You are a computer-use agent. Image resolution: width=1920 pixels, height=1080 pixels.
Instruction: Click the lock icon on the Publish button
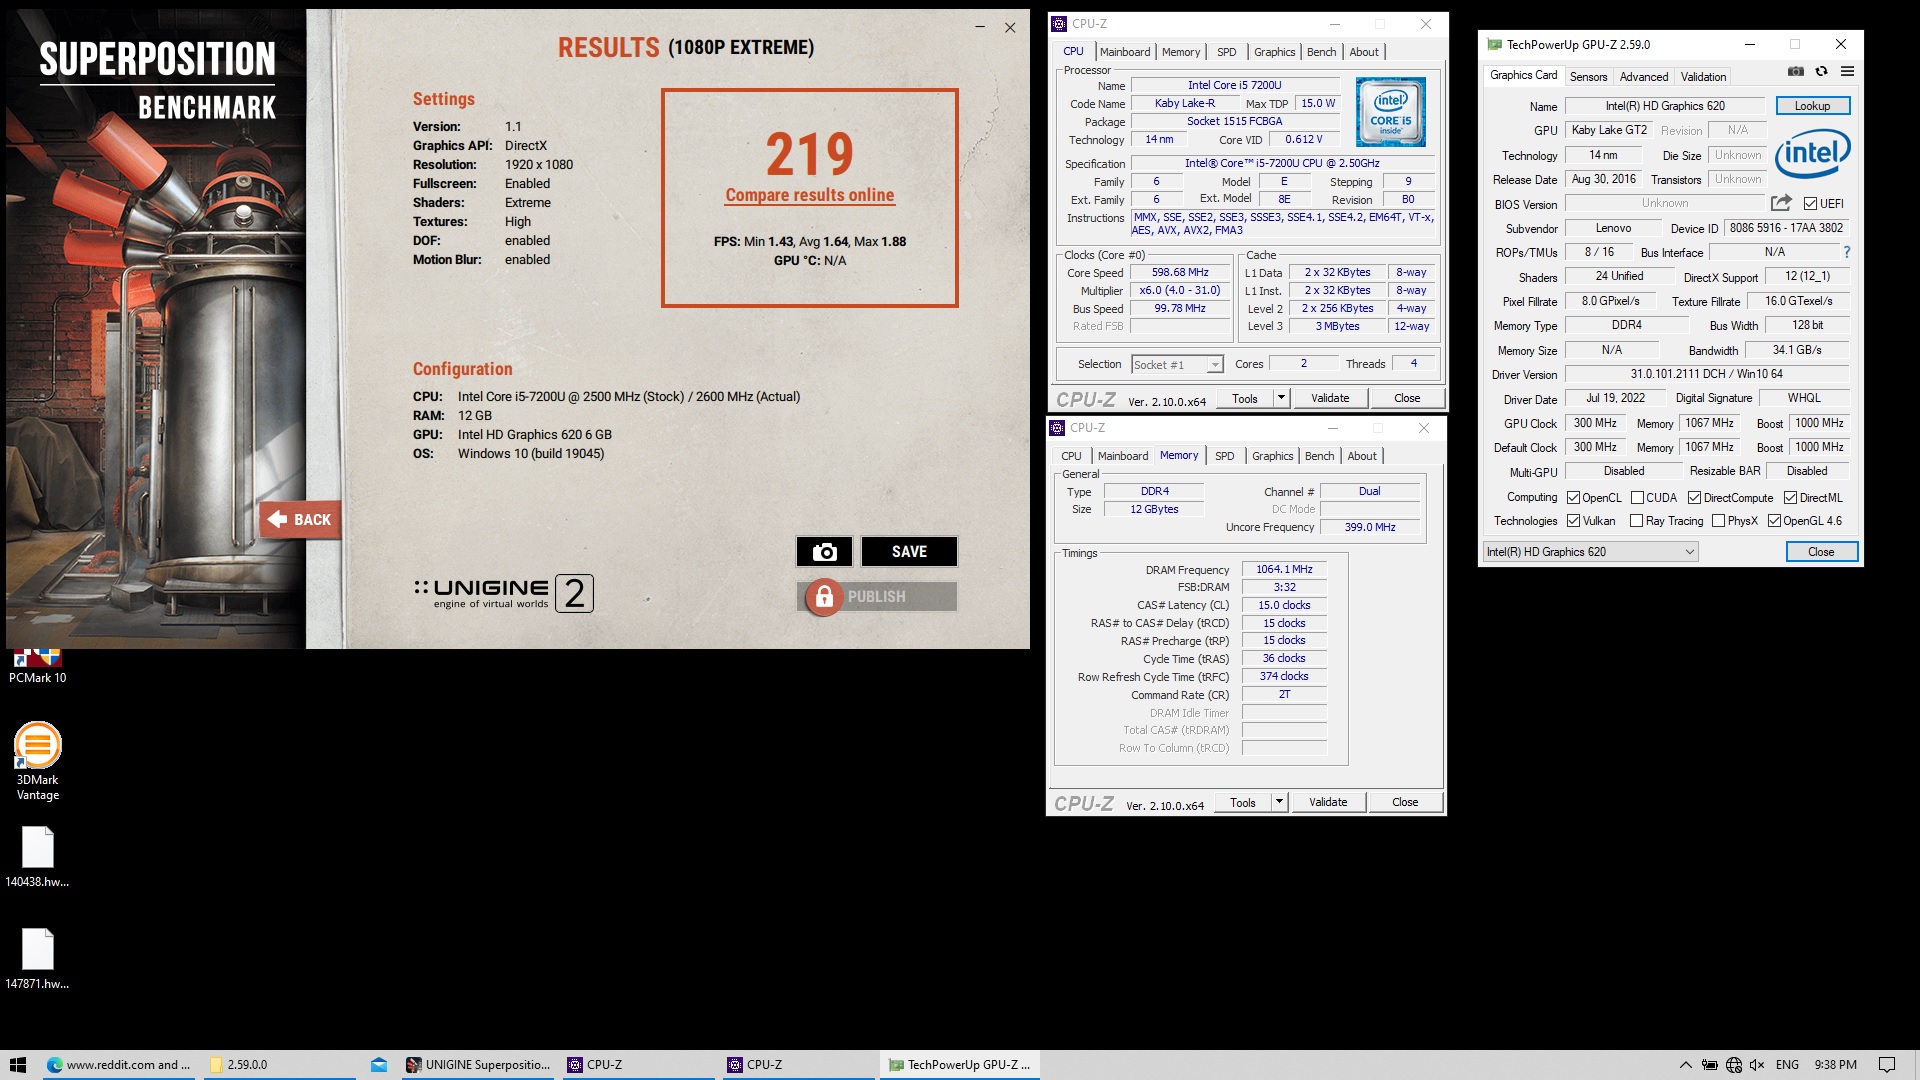click(824, 597)
